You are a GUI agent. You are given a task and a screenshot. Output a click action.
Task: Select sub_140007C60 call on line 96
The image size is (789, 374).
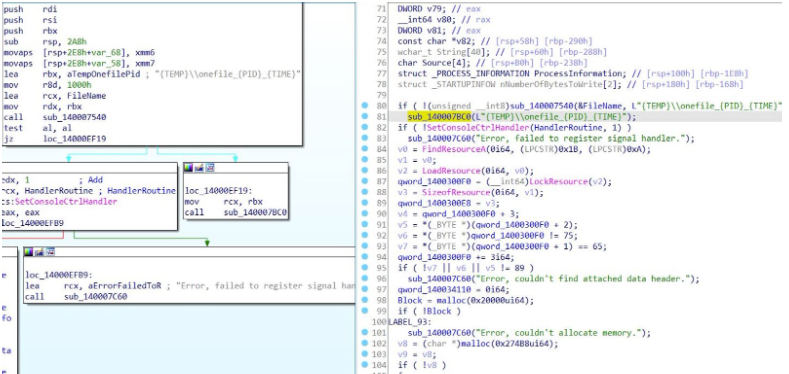[x=439, y=279]
